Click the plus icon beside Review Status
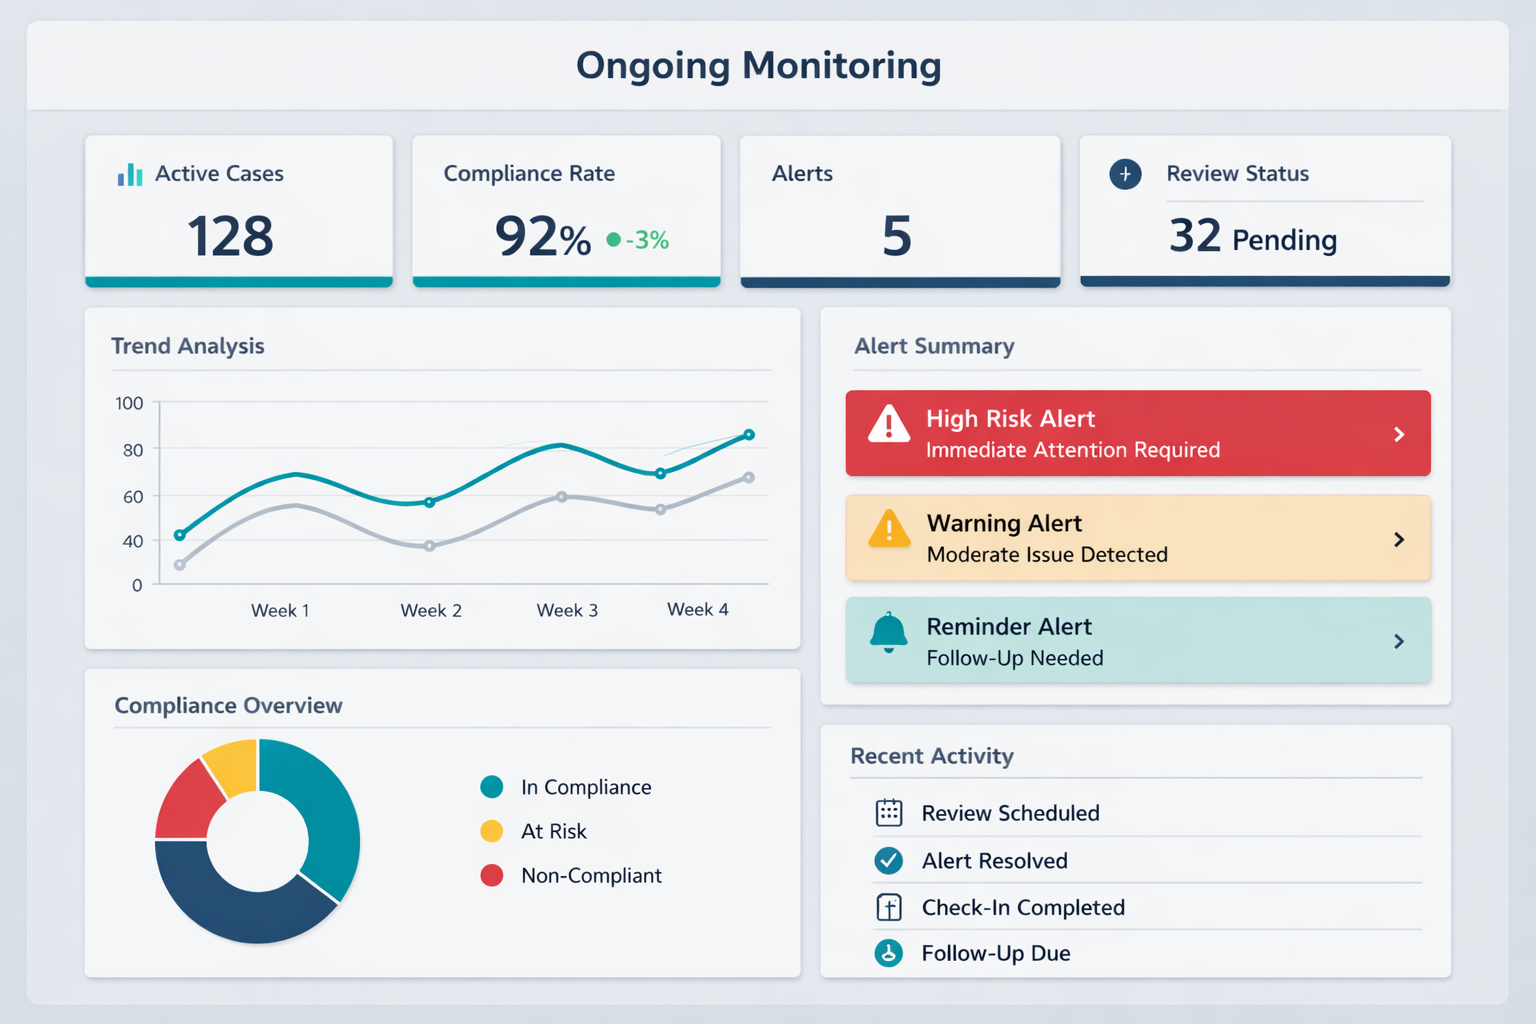This screenshot has width=1536, height=1024. coord(1125,174)
